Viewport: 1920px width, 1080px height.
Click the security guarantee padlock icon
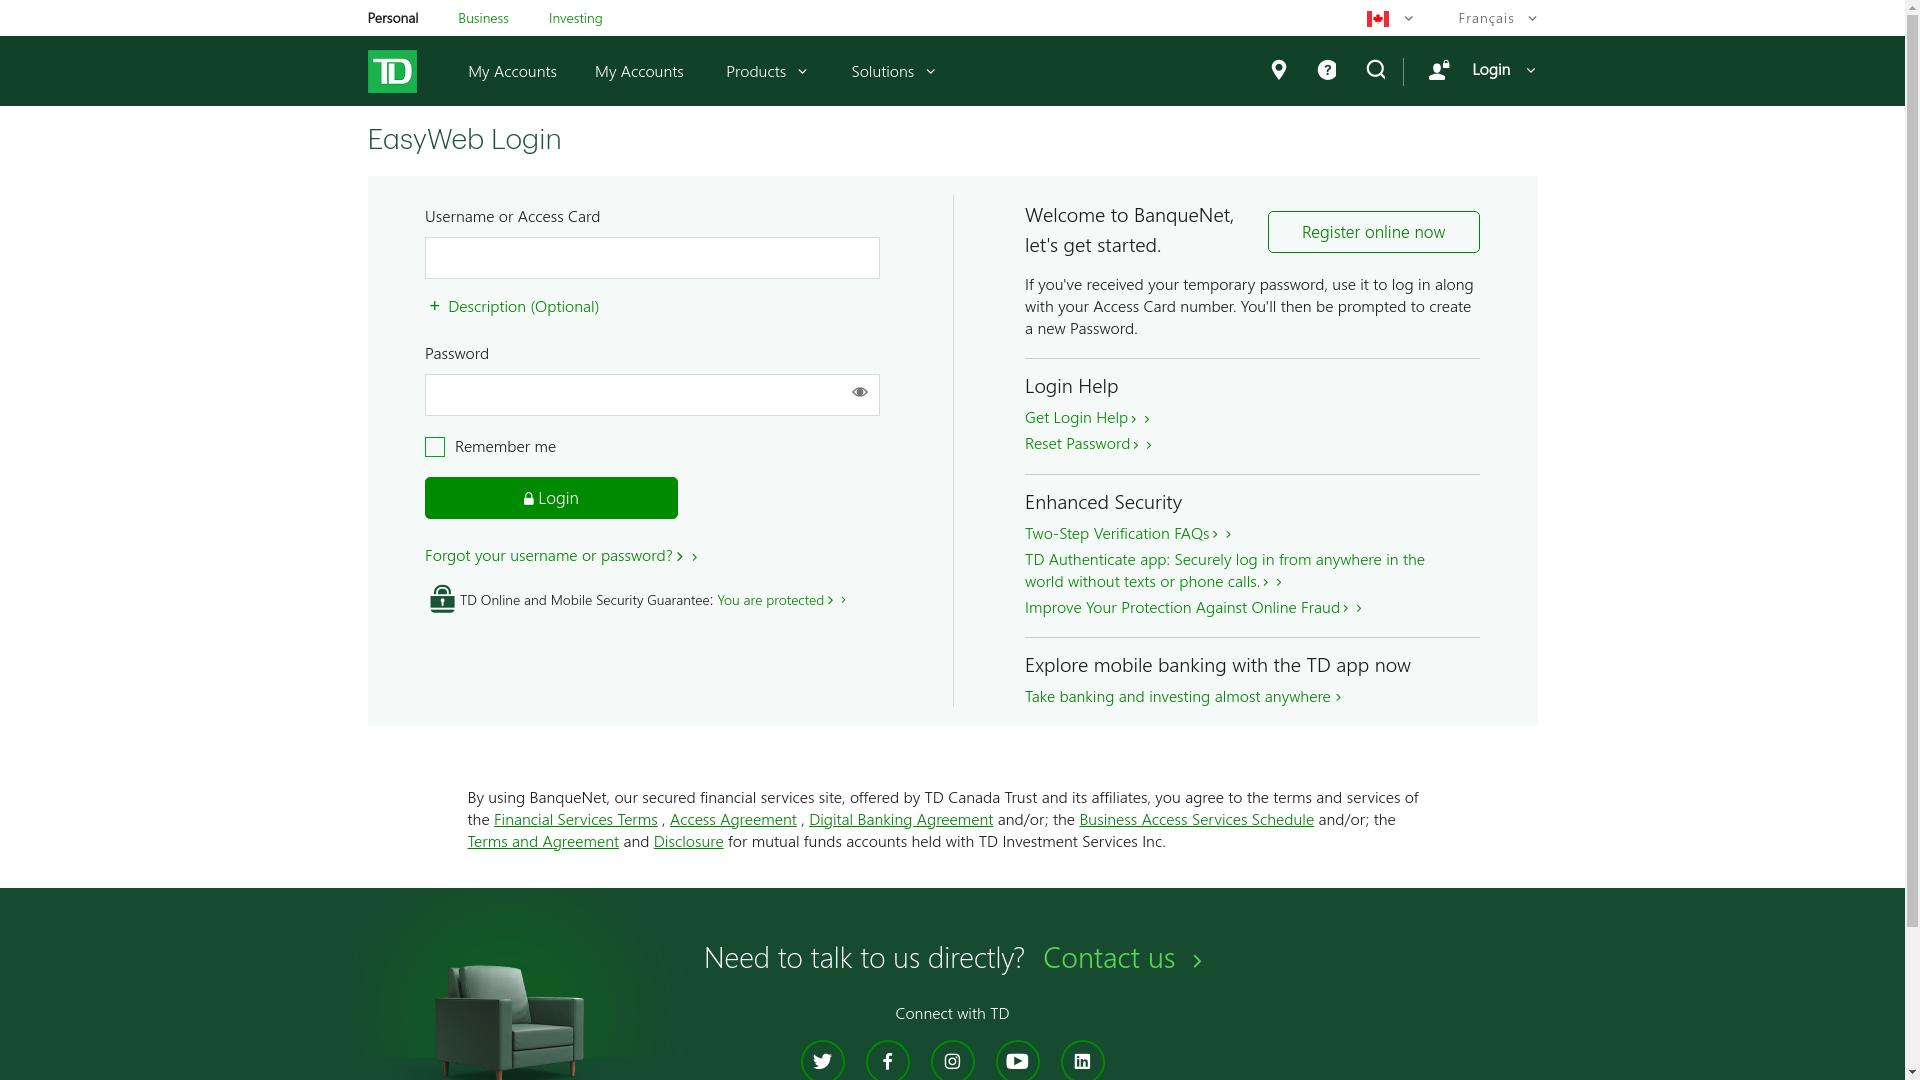click(x=442, y=599)
